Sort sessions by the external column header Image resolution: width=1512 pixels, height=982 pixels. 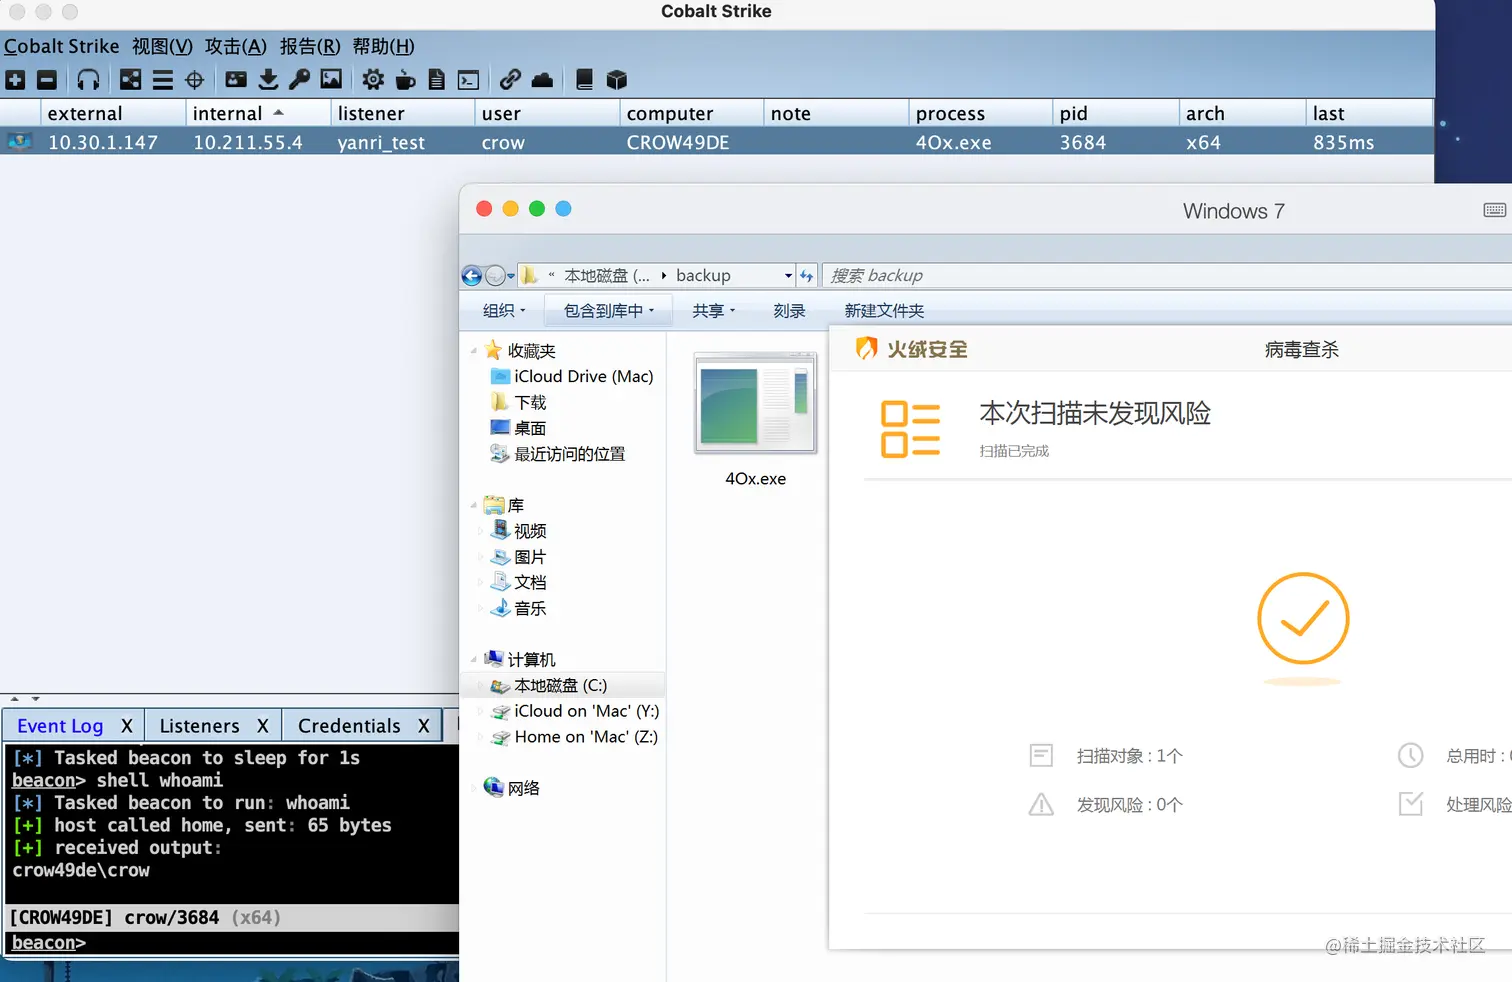(x=113, y=113)
